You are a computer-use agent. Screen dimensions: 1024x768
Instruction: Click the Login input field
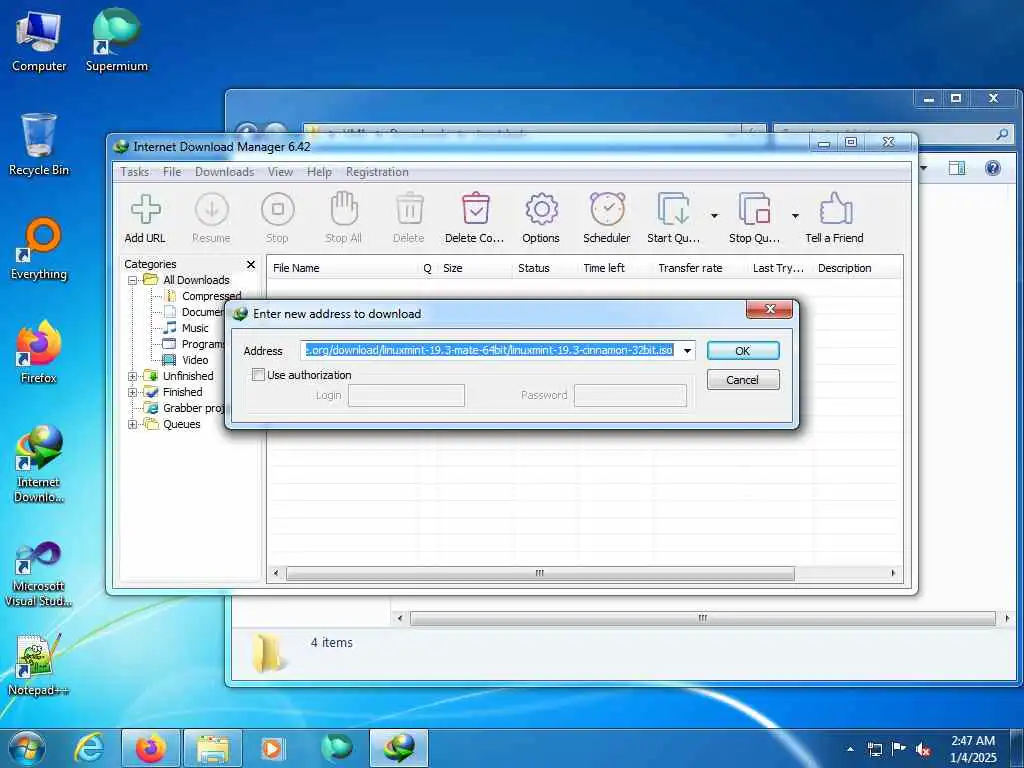point(406,395)
